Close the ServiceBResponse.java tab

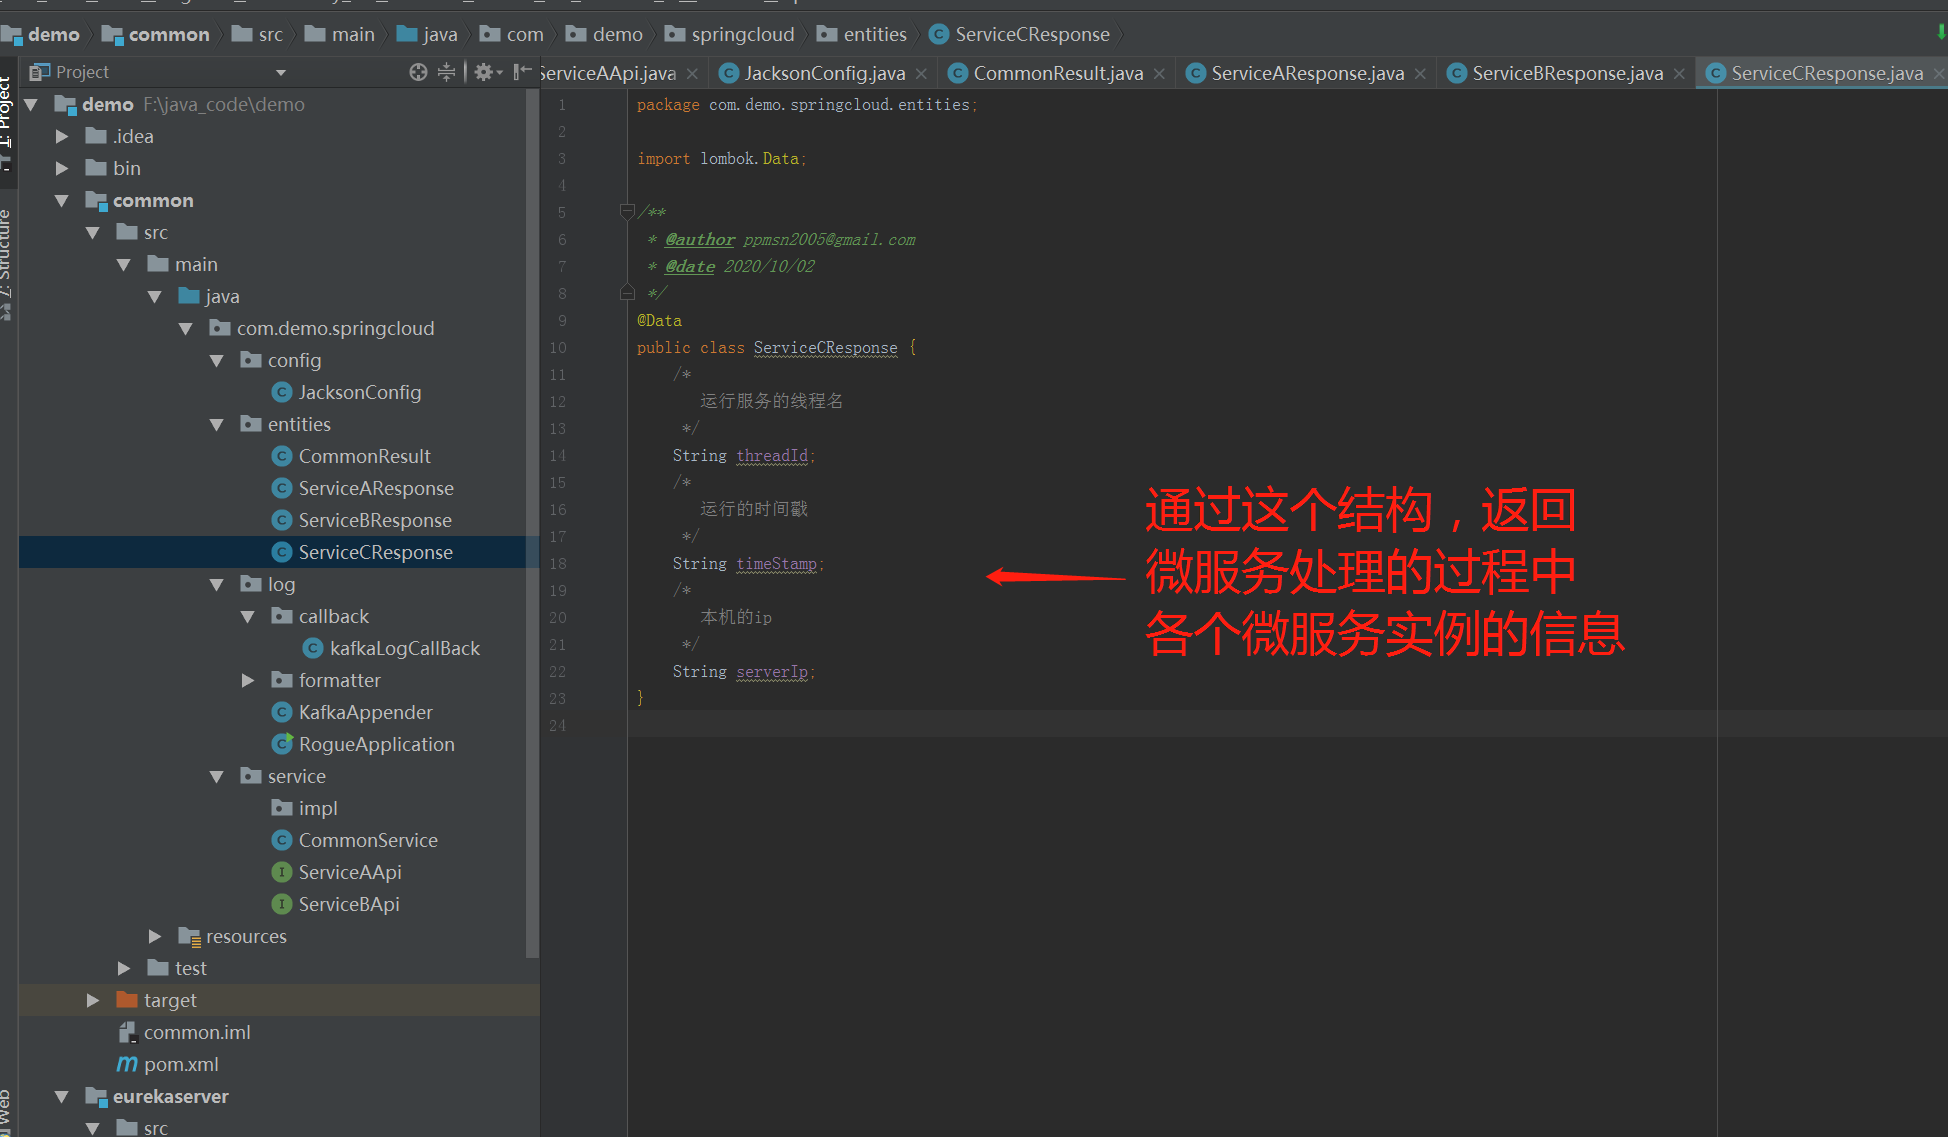click(x=1679, y=73)
